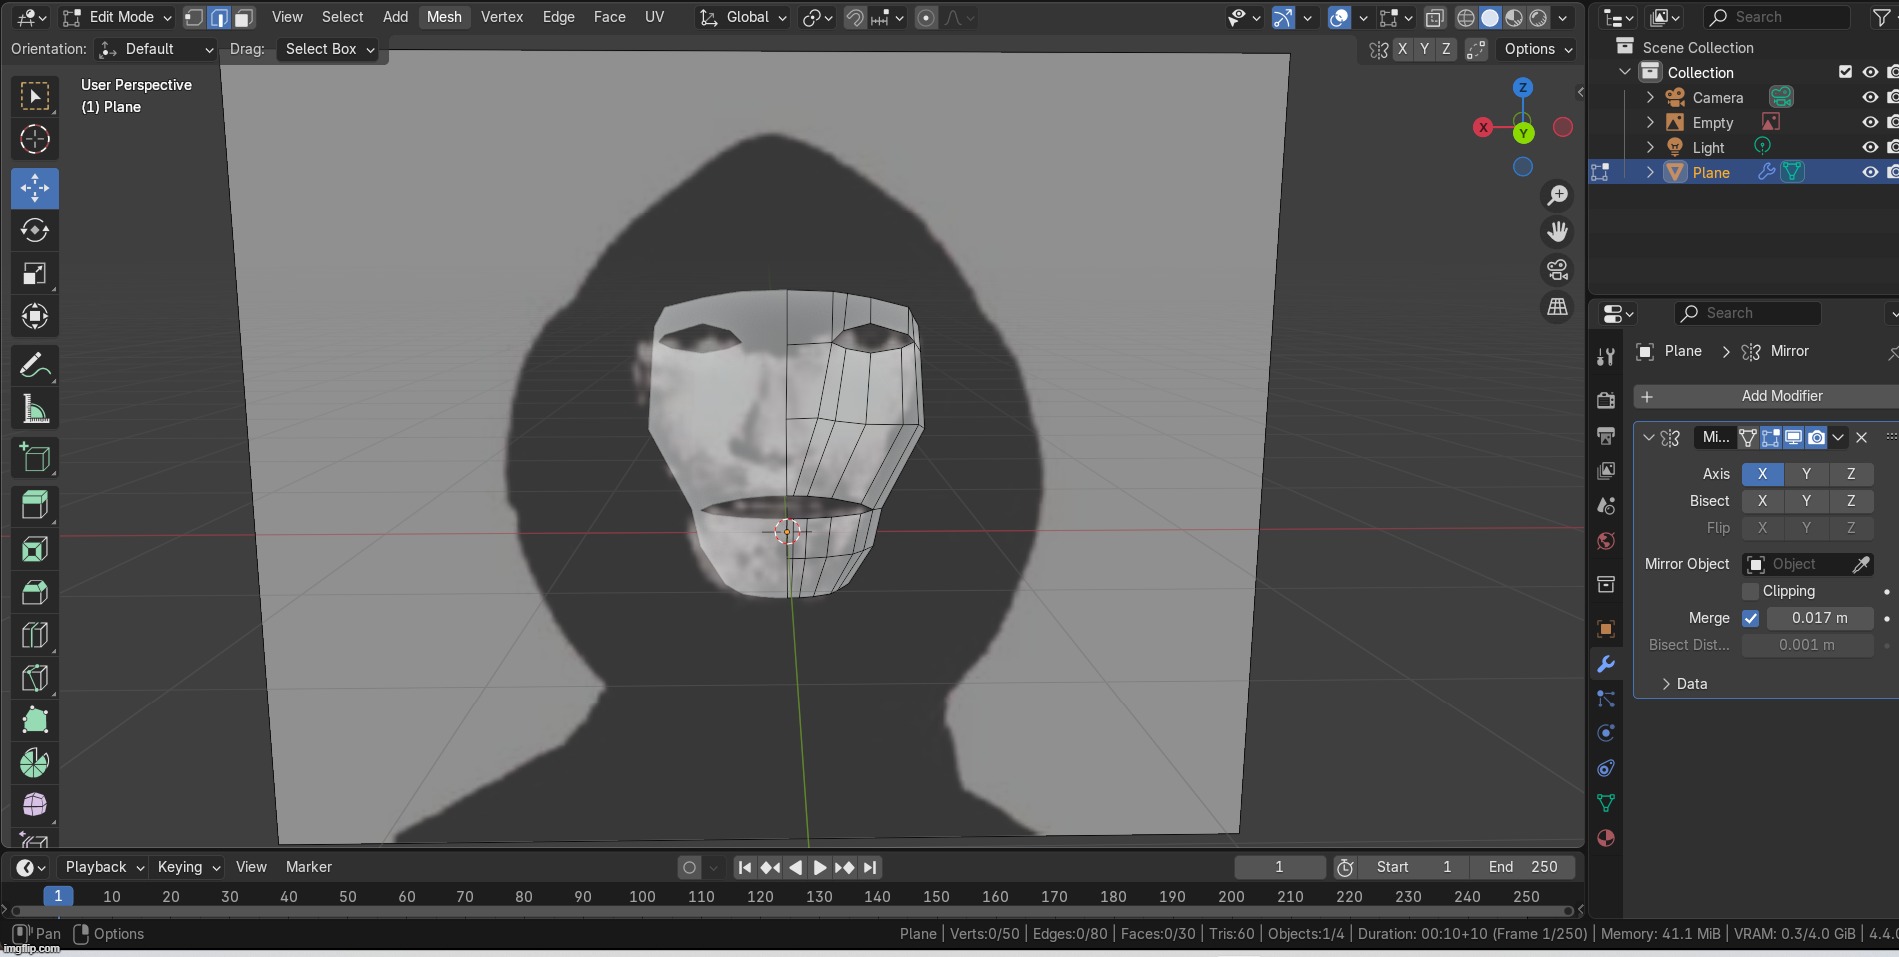
Task: Hide the Light in outliner
Action: (x=1869, y=147)
